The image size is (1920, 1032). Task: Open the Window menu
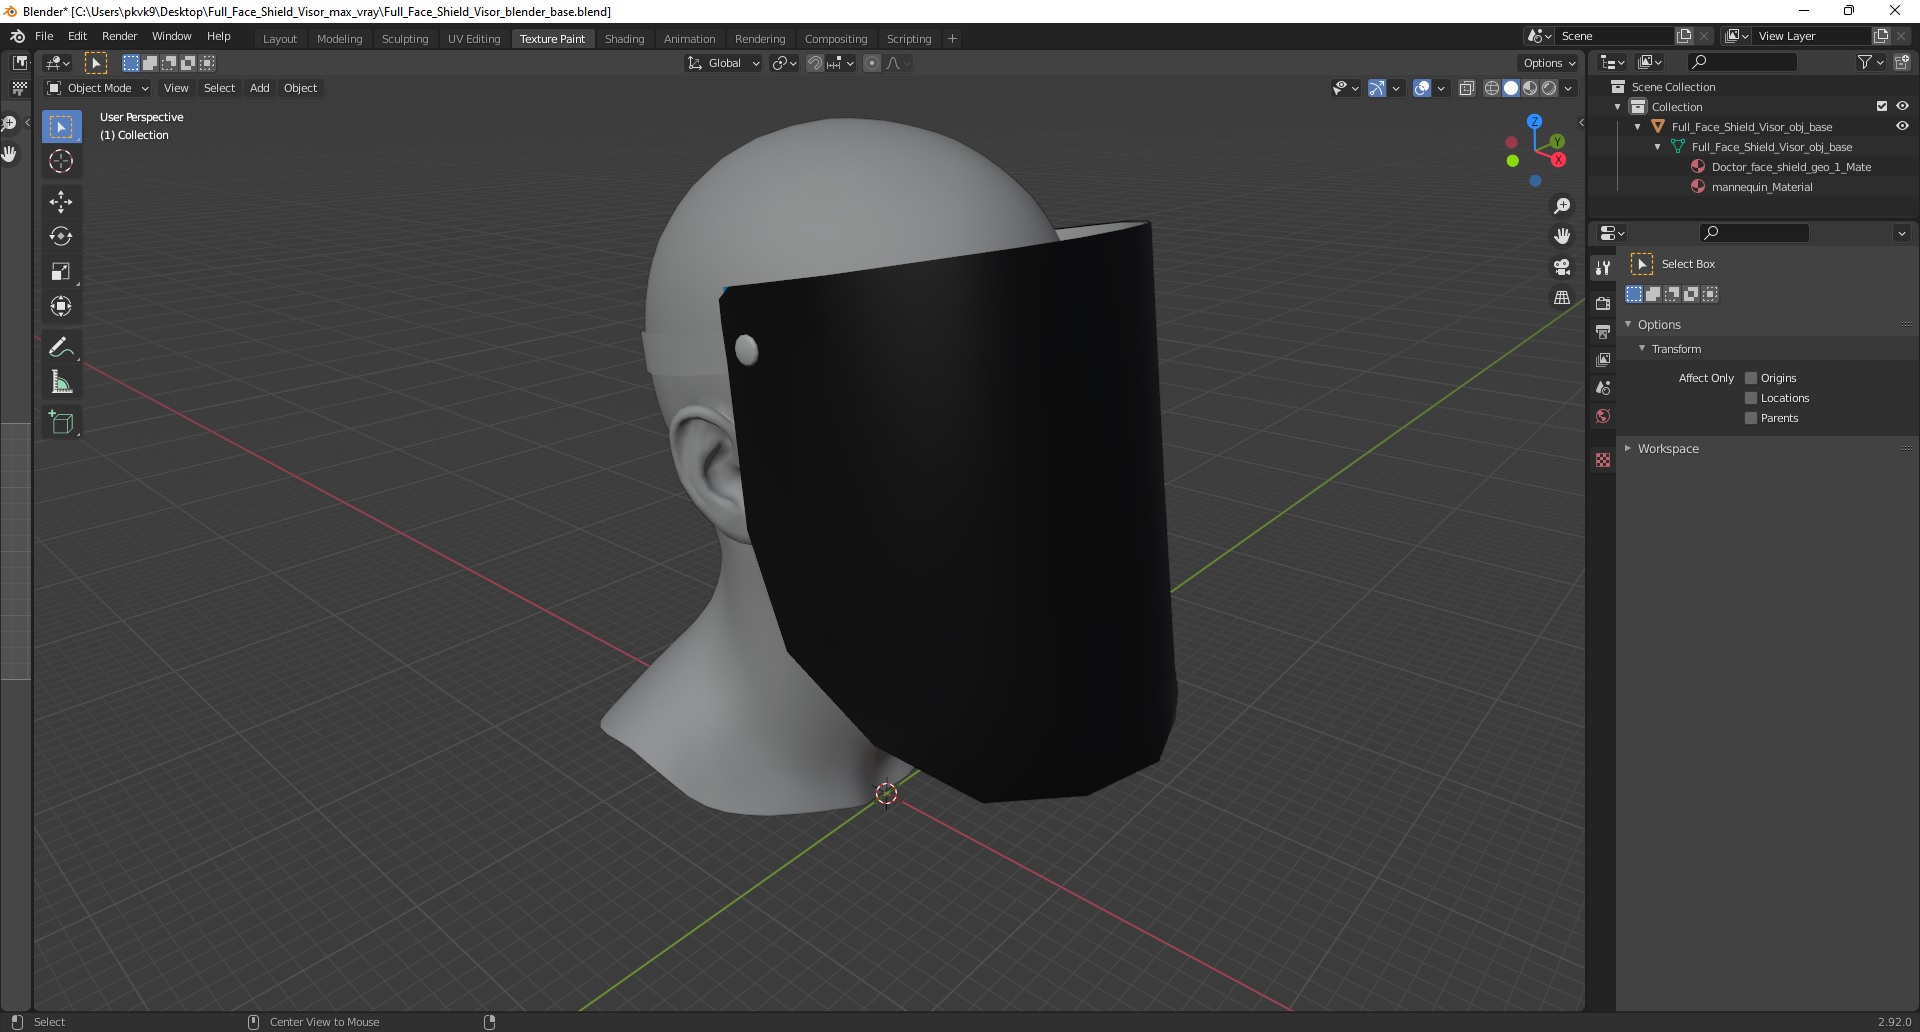pos(171,36)
